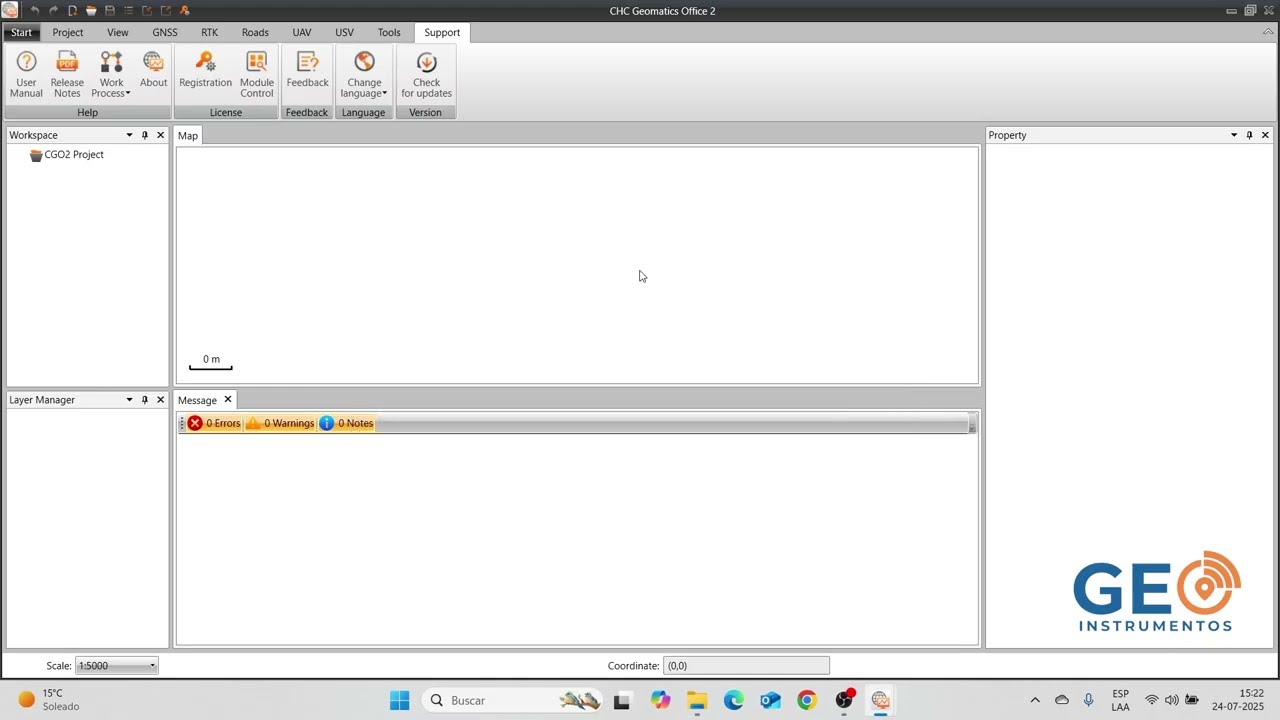
Task: Click the Save icon in quick toolbar
Action: pos(110,10)
